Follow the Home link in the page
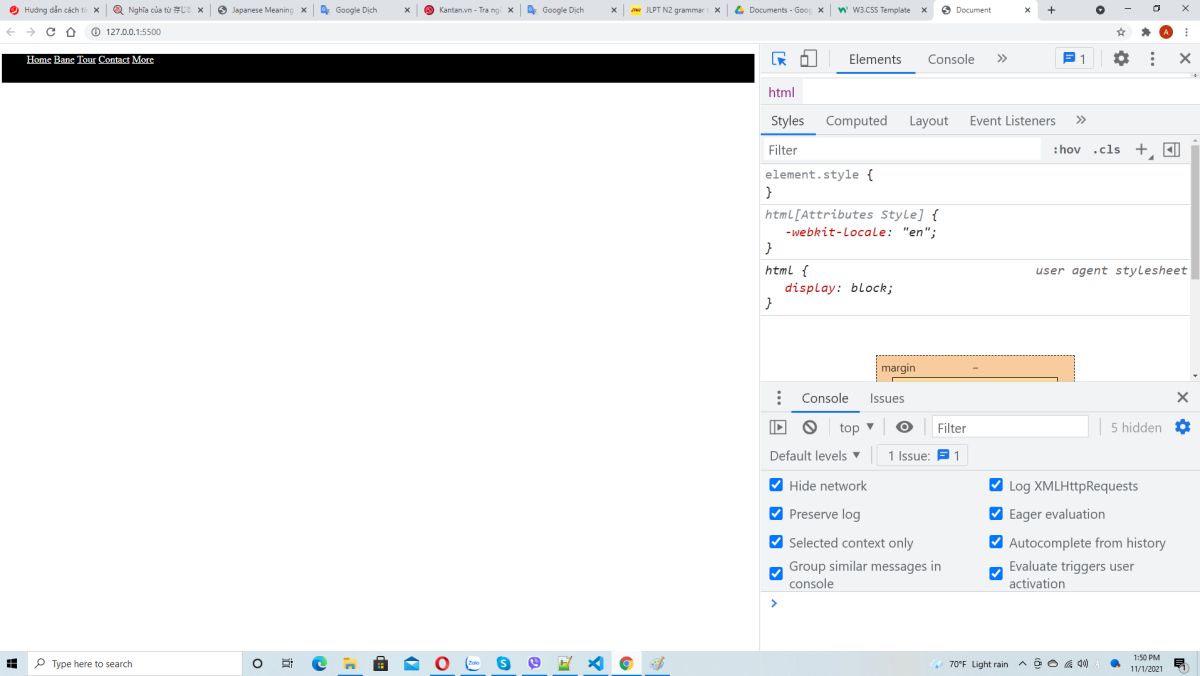The width and height of the screenshot is (1200, 676). pos(39,60)
